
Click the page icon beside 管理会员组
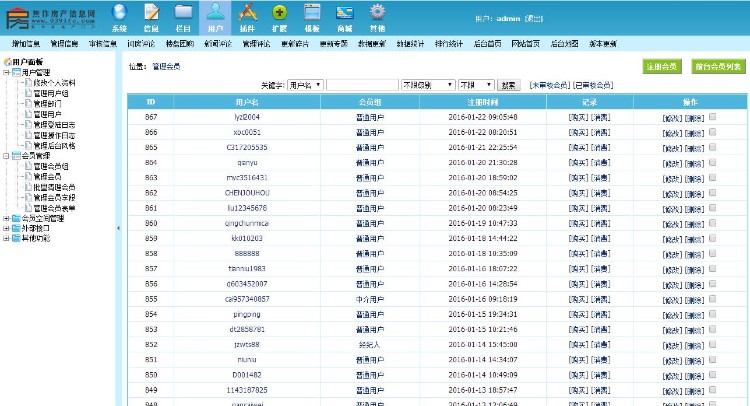coord(28,166)
